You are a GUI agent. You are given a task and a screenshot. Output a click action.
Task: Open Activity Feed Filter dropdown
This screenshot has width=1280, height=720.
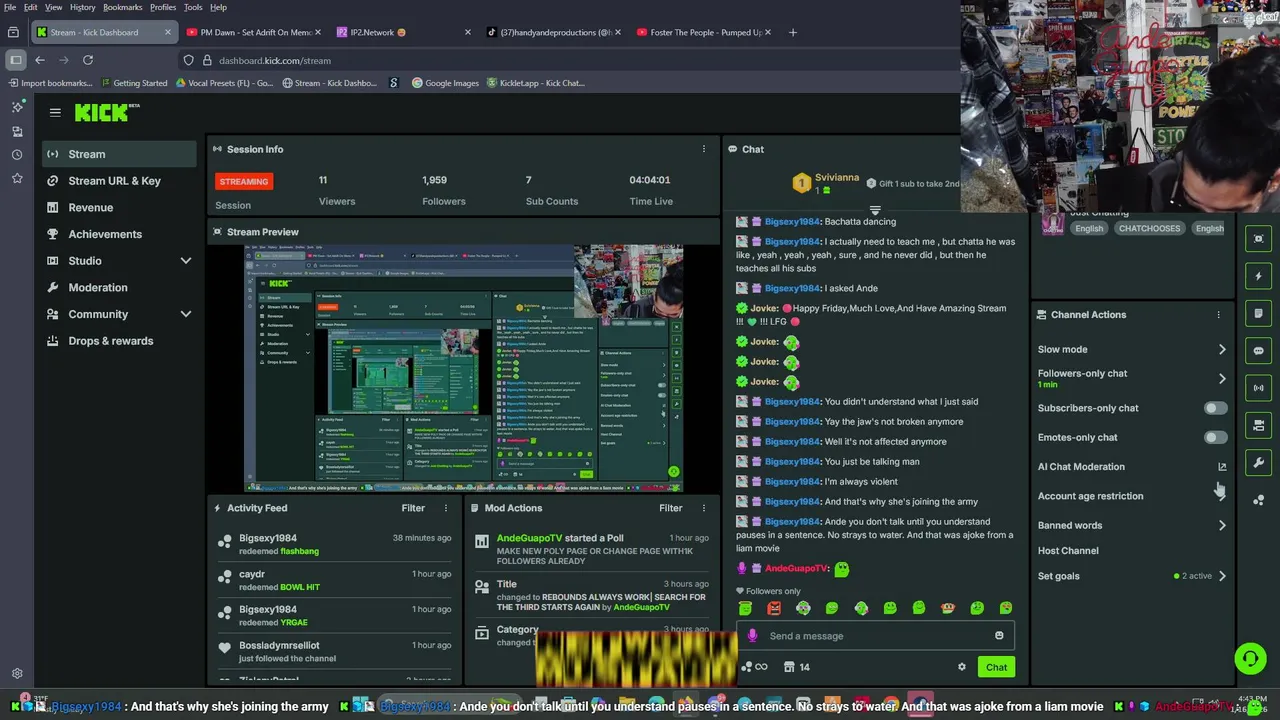click(x=413, y=508)
